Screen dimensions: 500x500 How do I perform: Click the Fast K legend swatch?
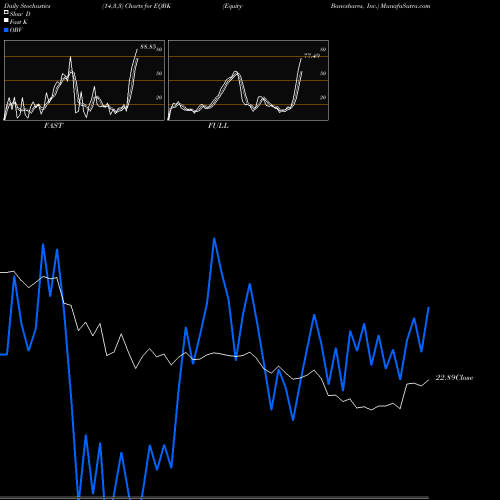[6, 21]
